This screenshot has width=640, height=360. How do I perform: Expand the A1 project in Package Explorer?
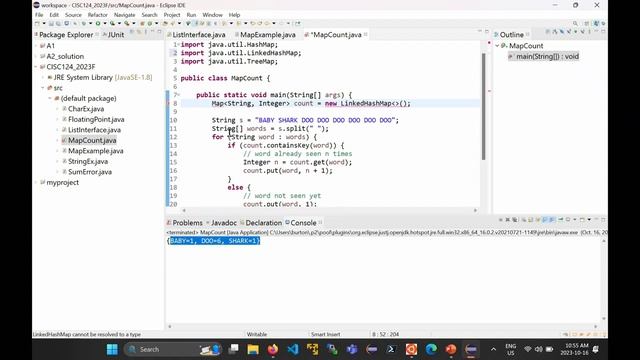pyautogui.click(x=36, y=46)
